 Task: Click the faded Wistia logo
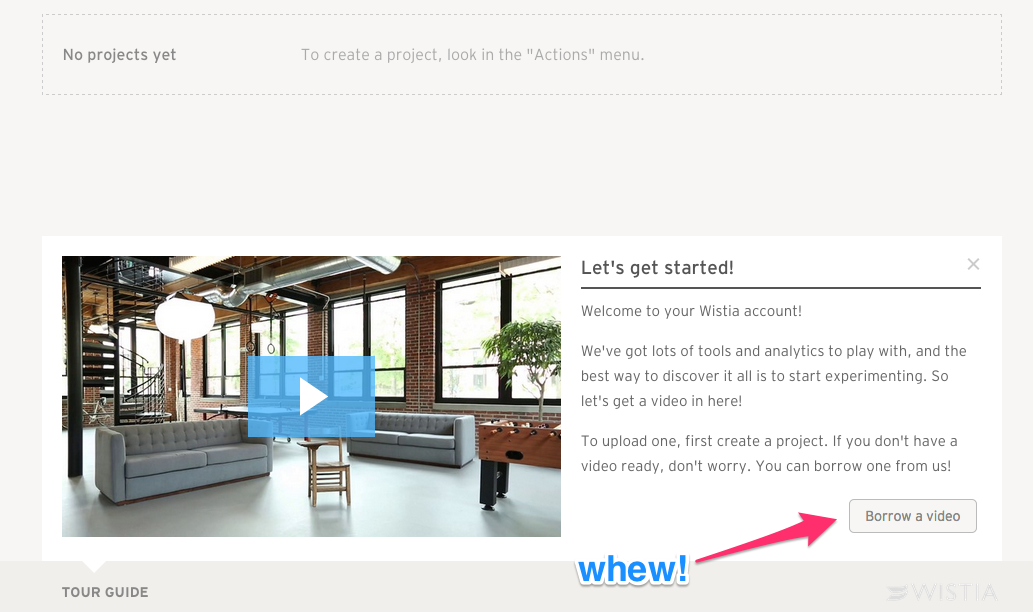click(x=942, y=592)
